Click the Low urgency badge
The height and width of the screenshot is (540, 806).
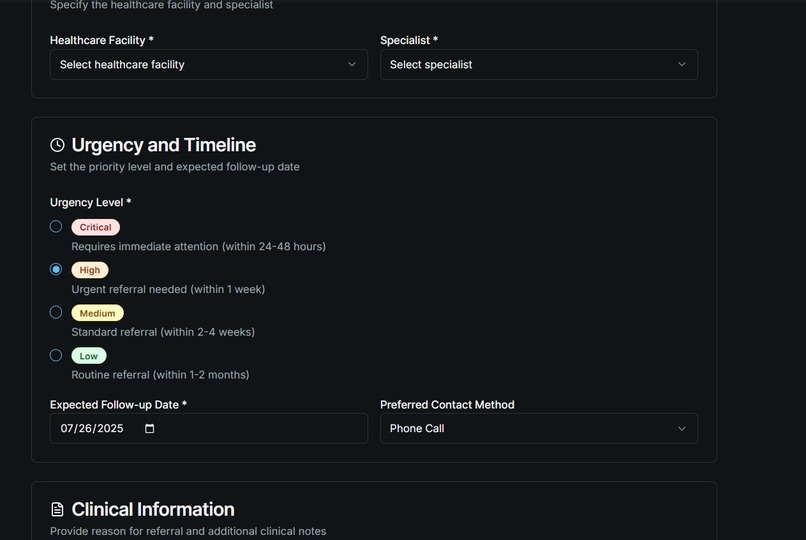[89, 356]
